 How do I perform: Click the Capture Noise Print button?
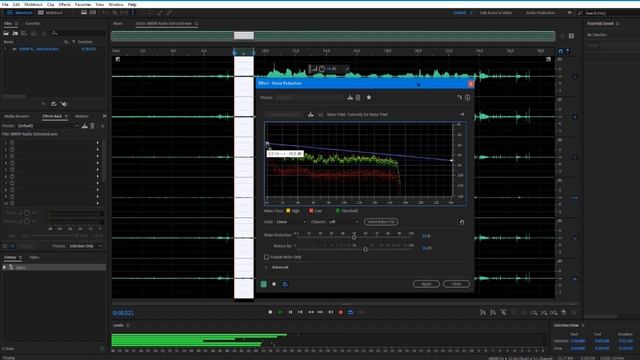tap(284, 115)
